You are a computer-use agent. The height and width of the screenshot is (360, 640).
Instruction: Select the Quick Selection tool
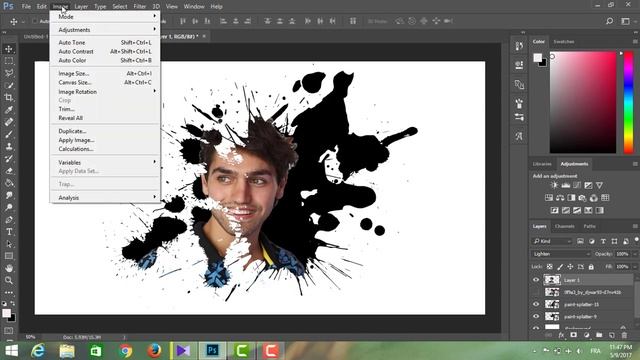coord(9,86)
